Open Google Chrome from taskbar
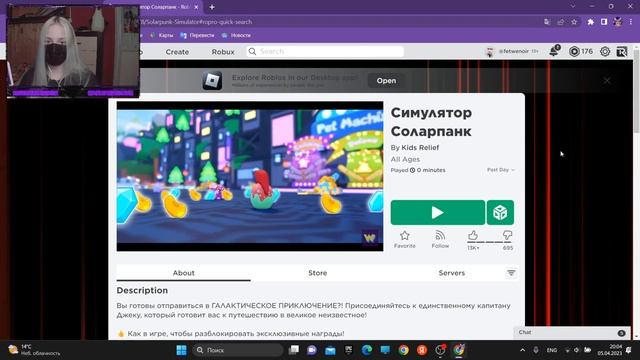Viewport: 640px width, 360px height. coord(403,350)
